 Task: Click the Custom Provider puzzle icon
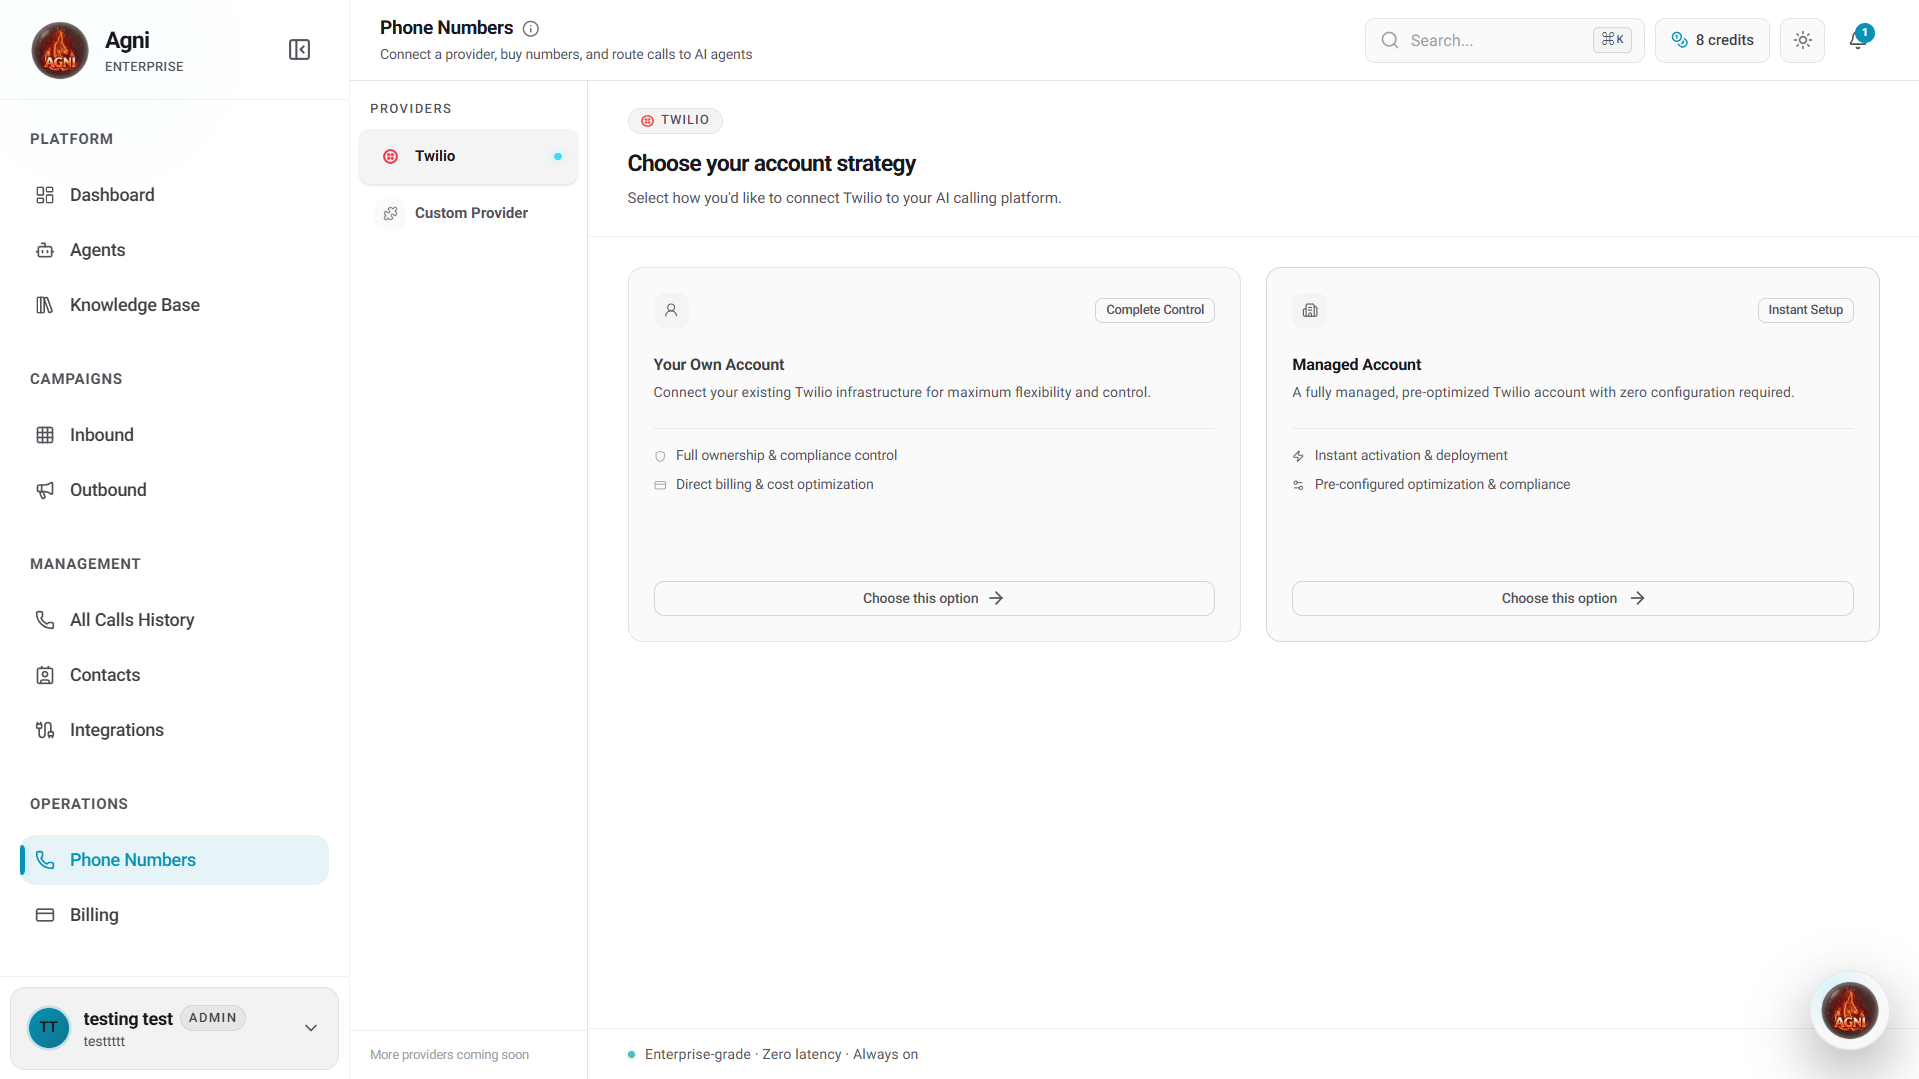(x=391, y=213)
